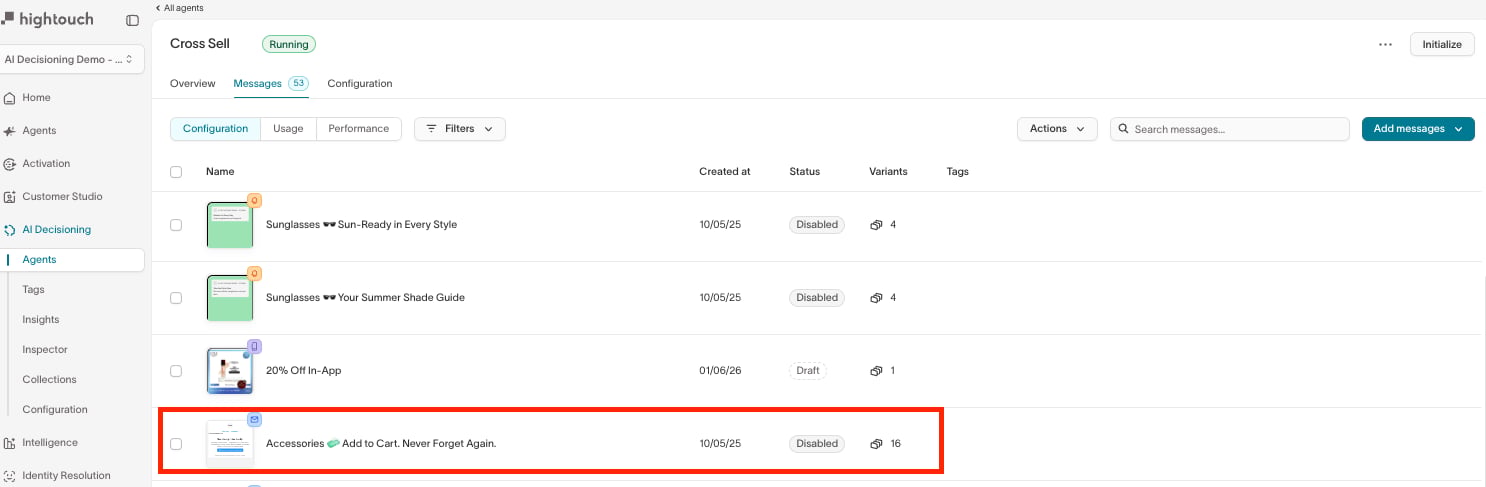Click the orange channel badge on the Summer Shade Guide thumbnail

[254, 273]
